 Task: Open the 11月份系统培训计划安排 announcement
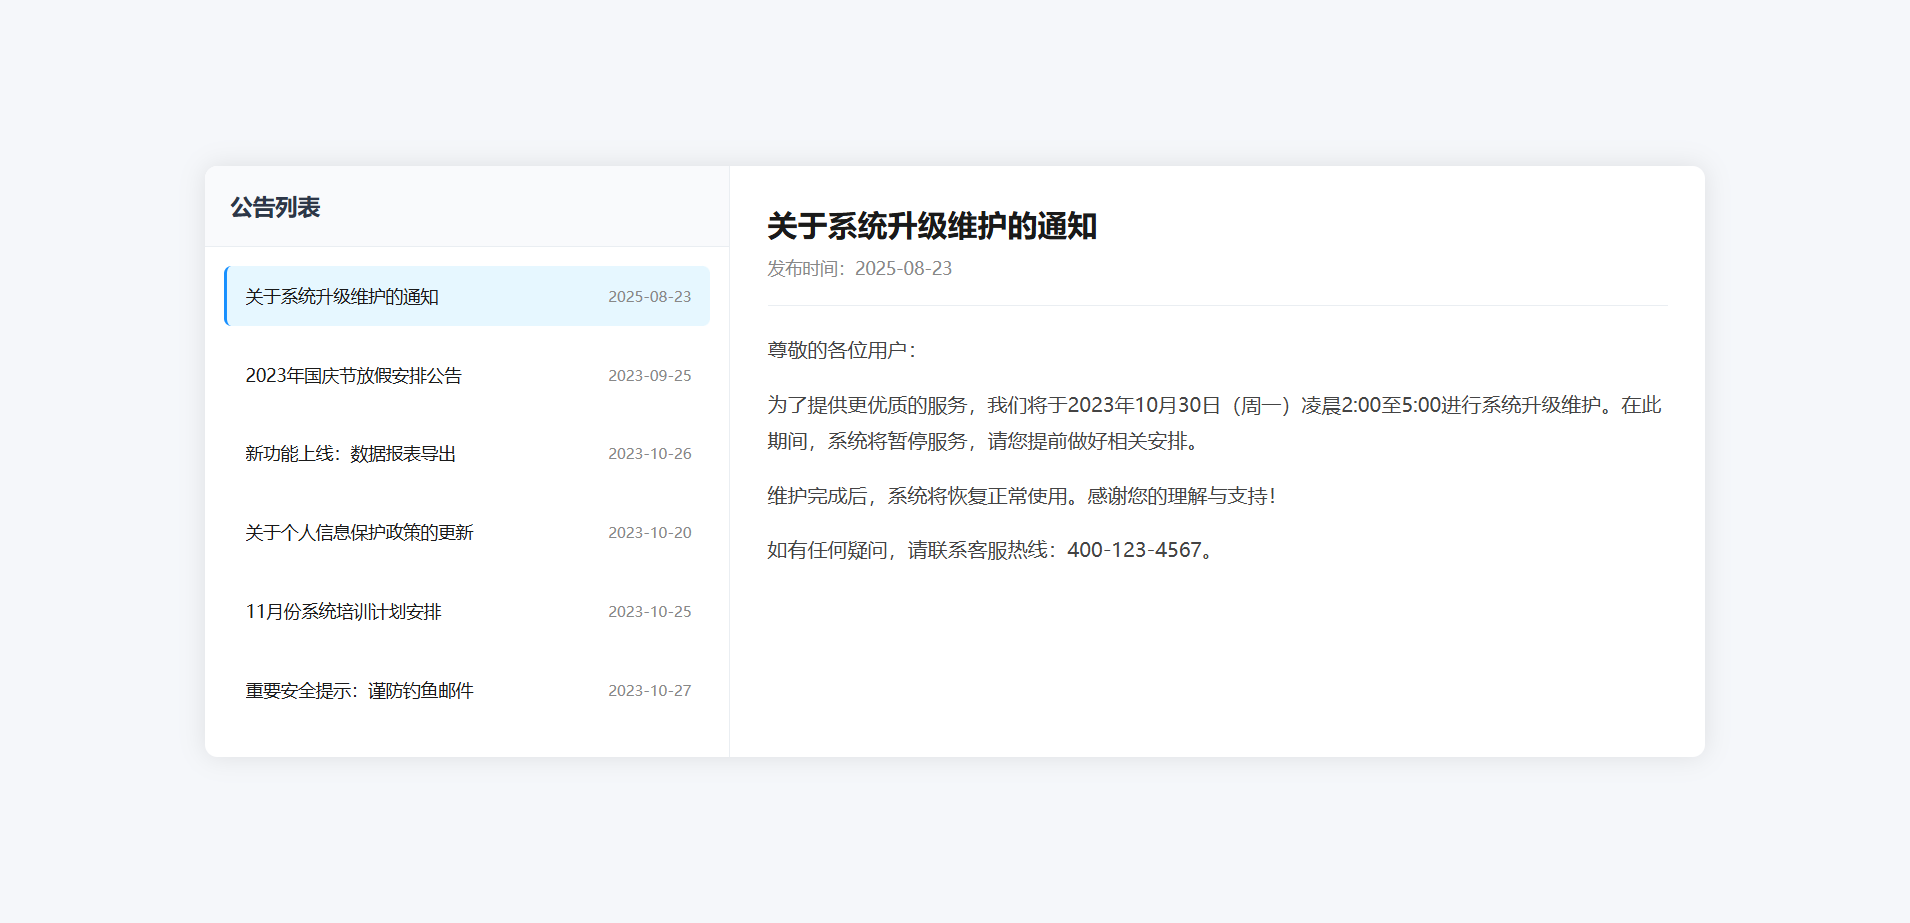coord(343,612)
